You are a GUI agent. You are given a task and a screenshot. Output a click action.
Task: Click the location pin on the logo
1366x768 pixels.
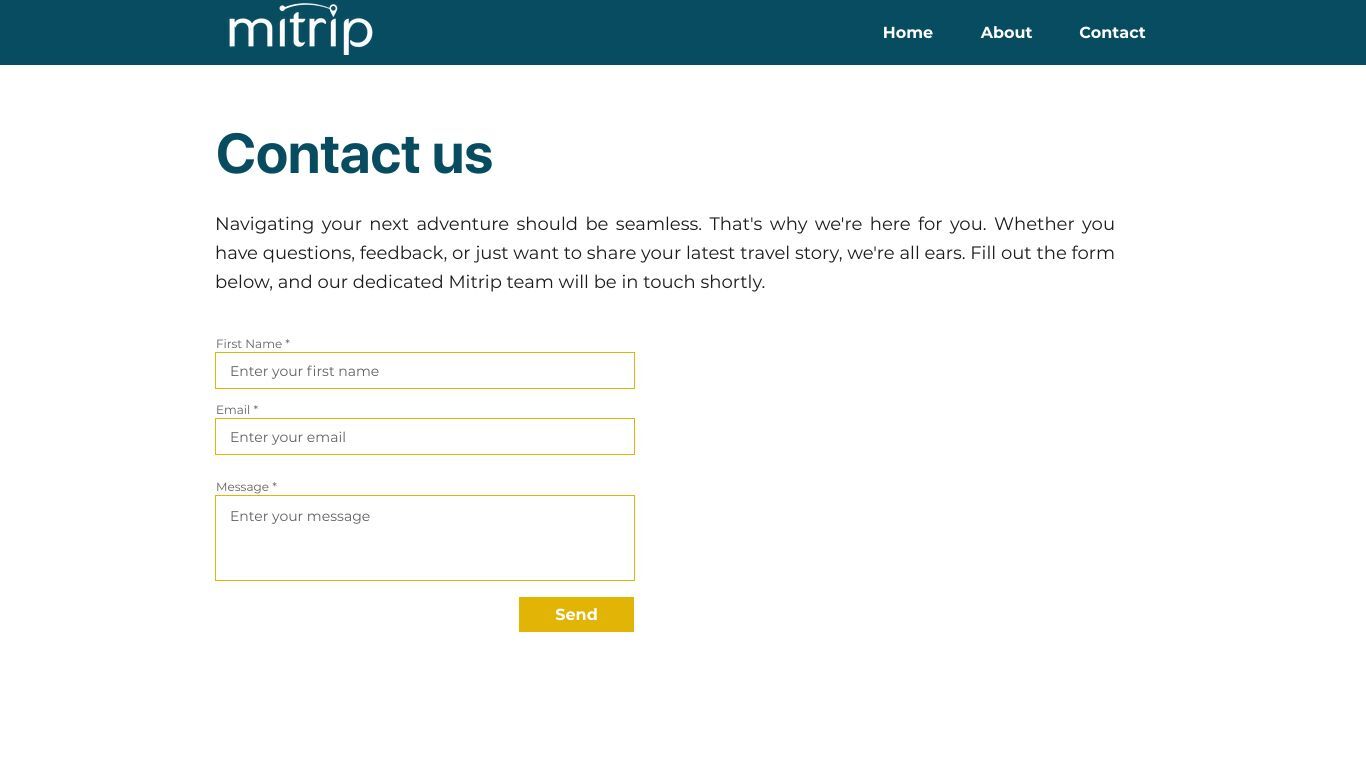(x=332, y=9)
